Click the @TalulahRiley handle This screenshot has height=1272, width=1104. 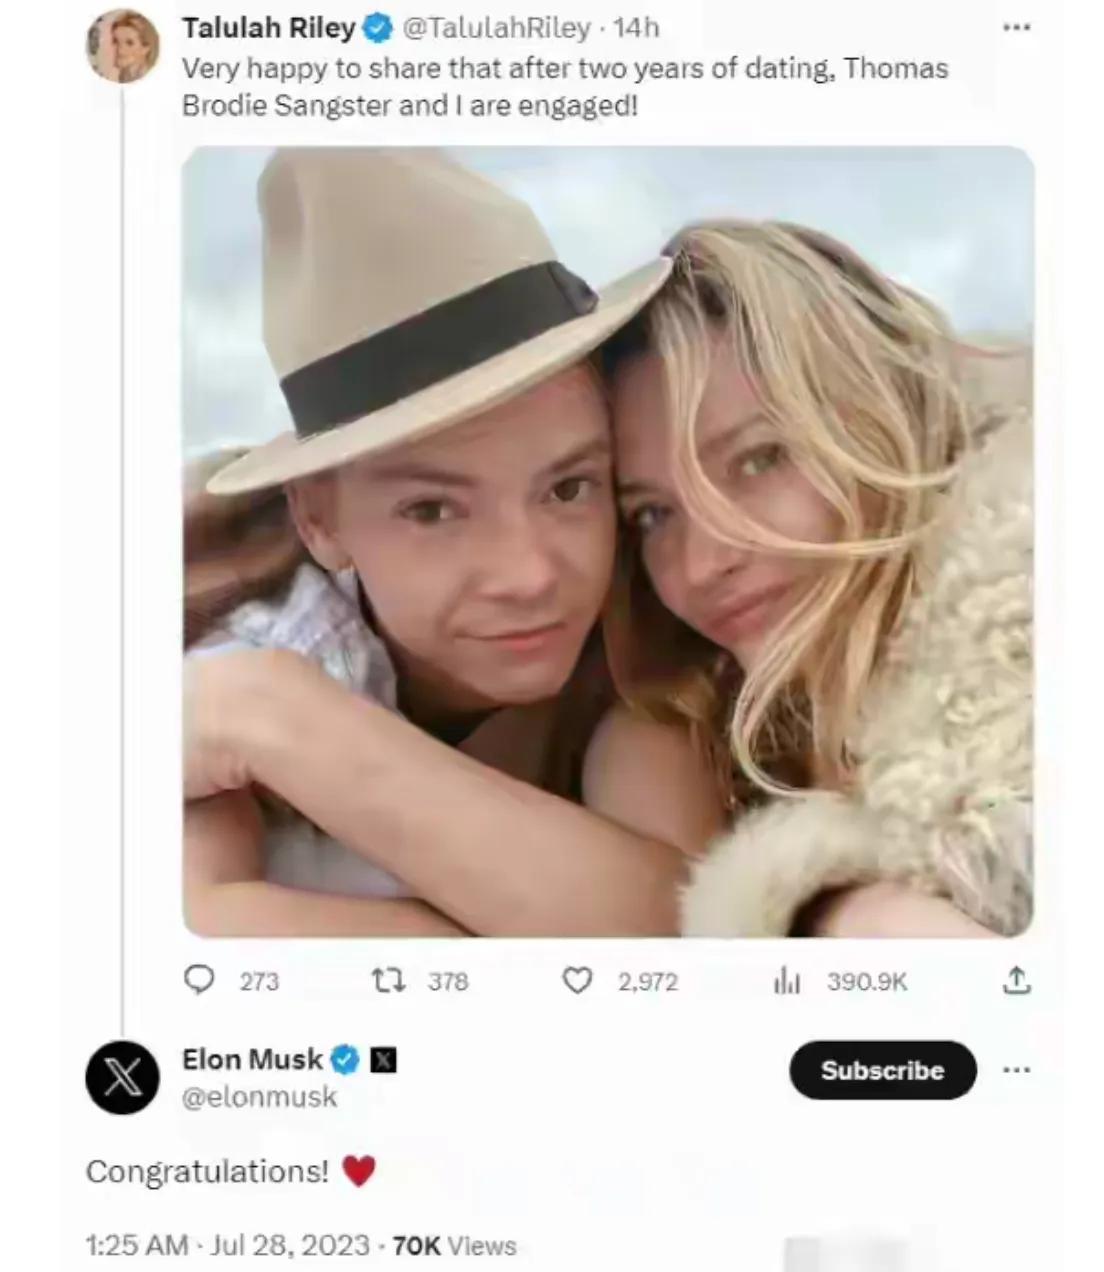tap(496, 28)
